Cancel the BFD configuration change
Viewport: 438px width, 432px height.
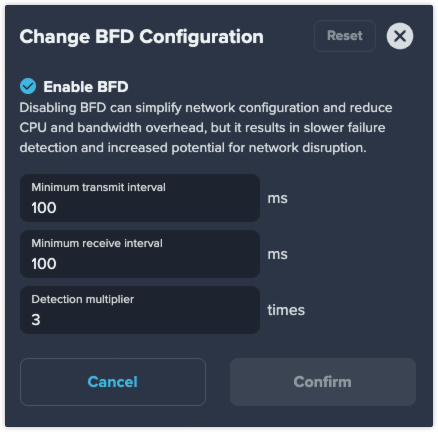coord(113,382)
